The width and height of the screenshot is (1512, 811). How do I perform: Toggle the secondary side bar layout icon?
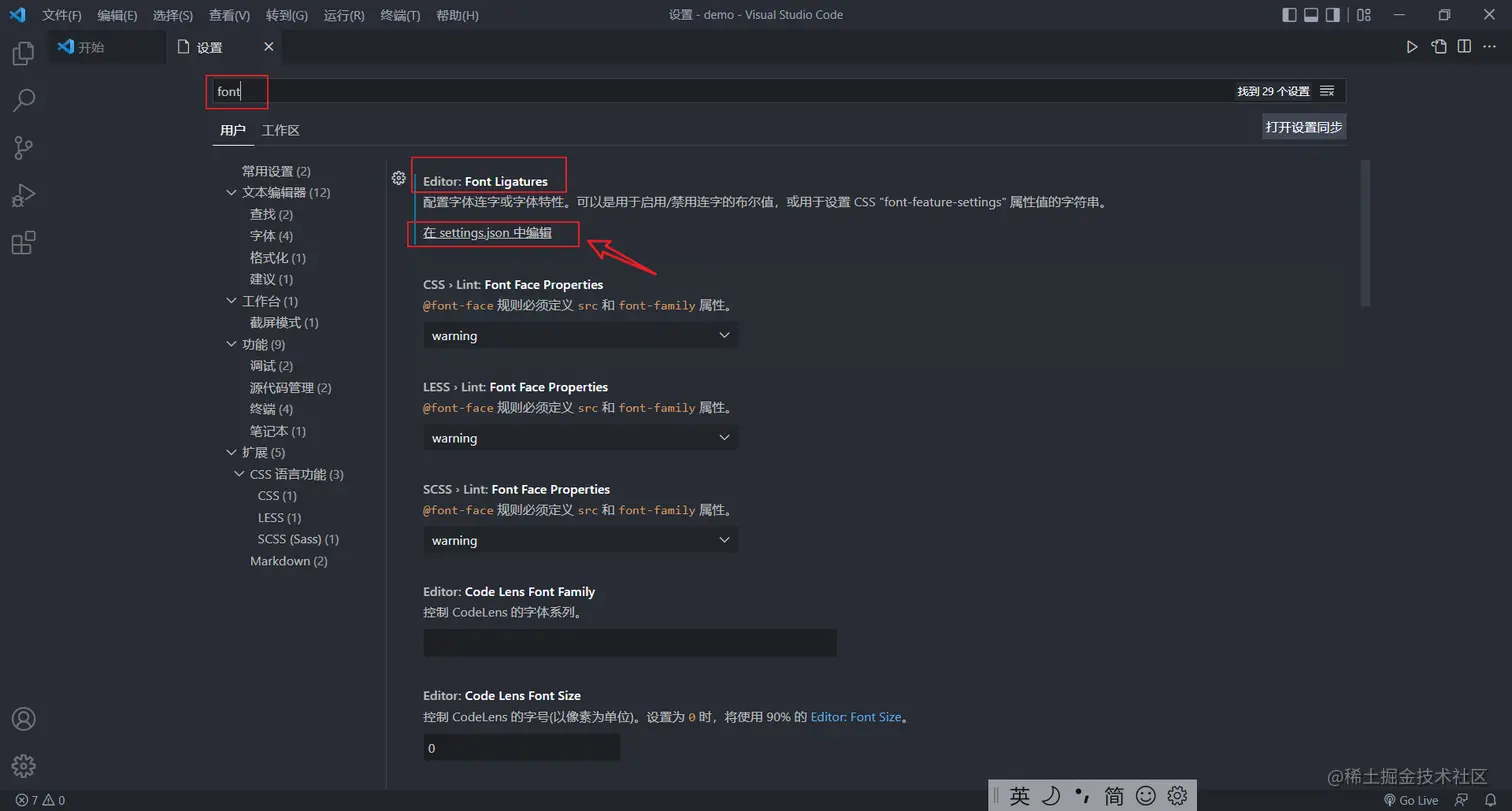pos(1333,15)
